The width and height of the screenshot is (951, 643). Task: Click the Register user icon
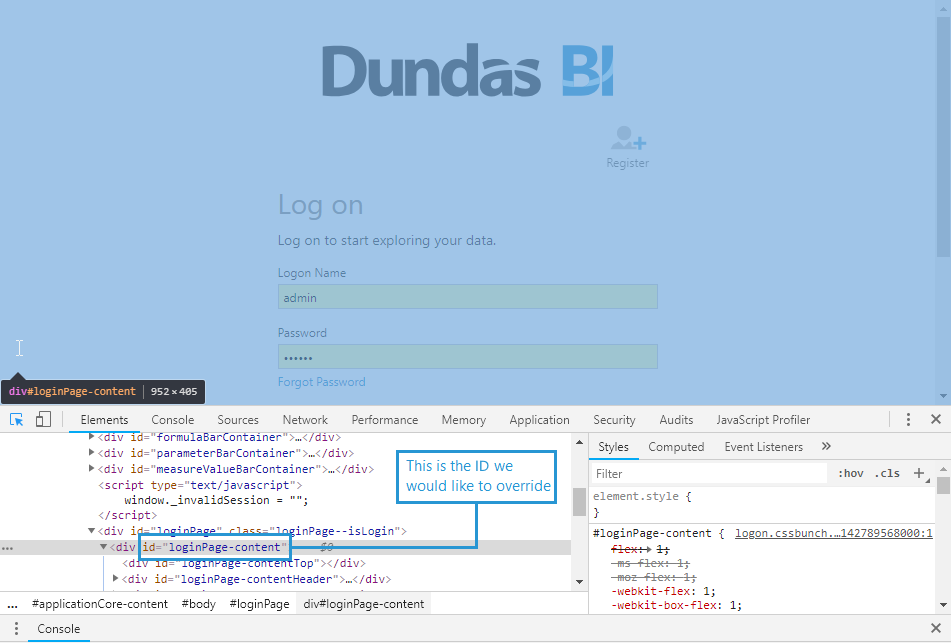[x=628, y=139]
